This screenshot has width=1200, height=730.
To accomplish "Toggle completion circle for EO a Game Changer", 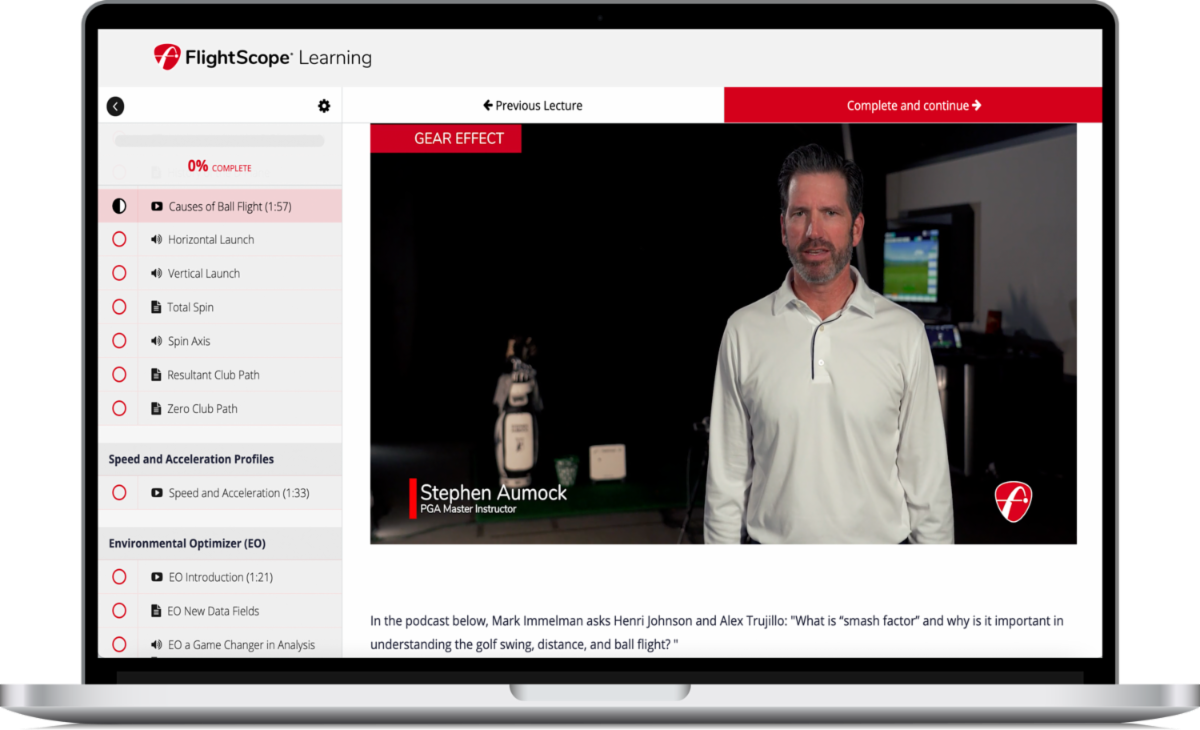I will pyautogui.click(x=119, y=645).
